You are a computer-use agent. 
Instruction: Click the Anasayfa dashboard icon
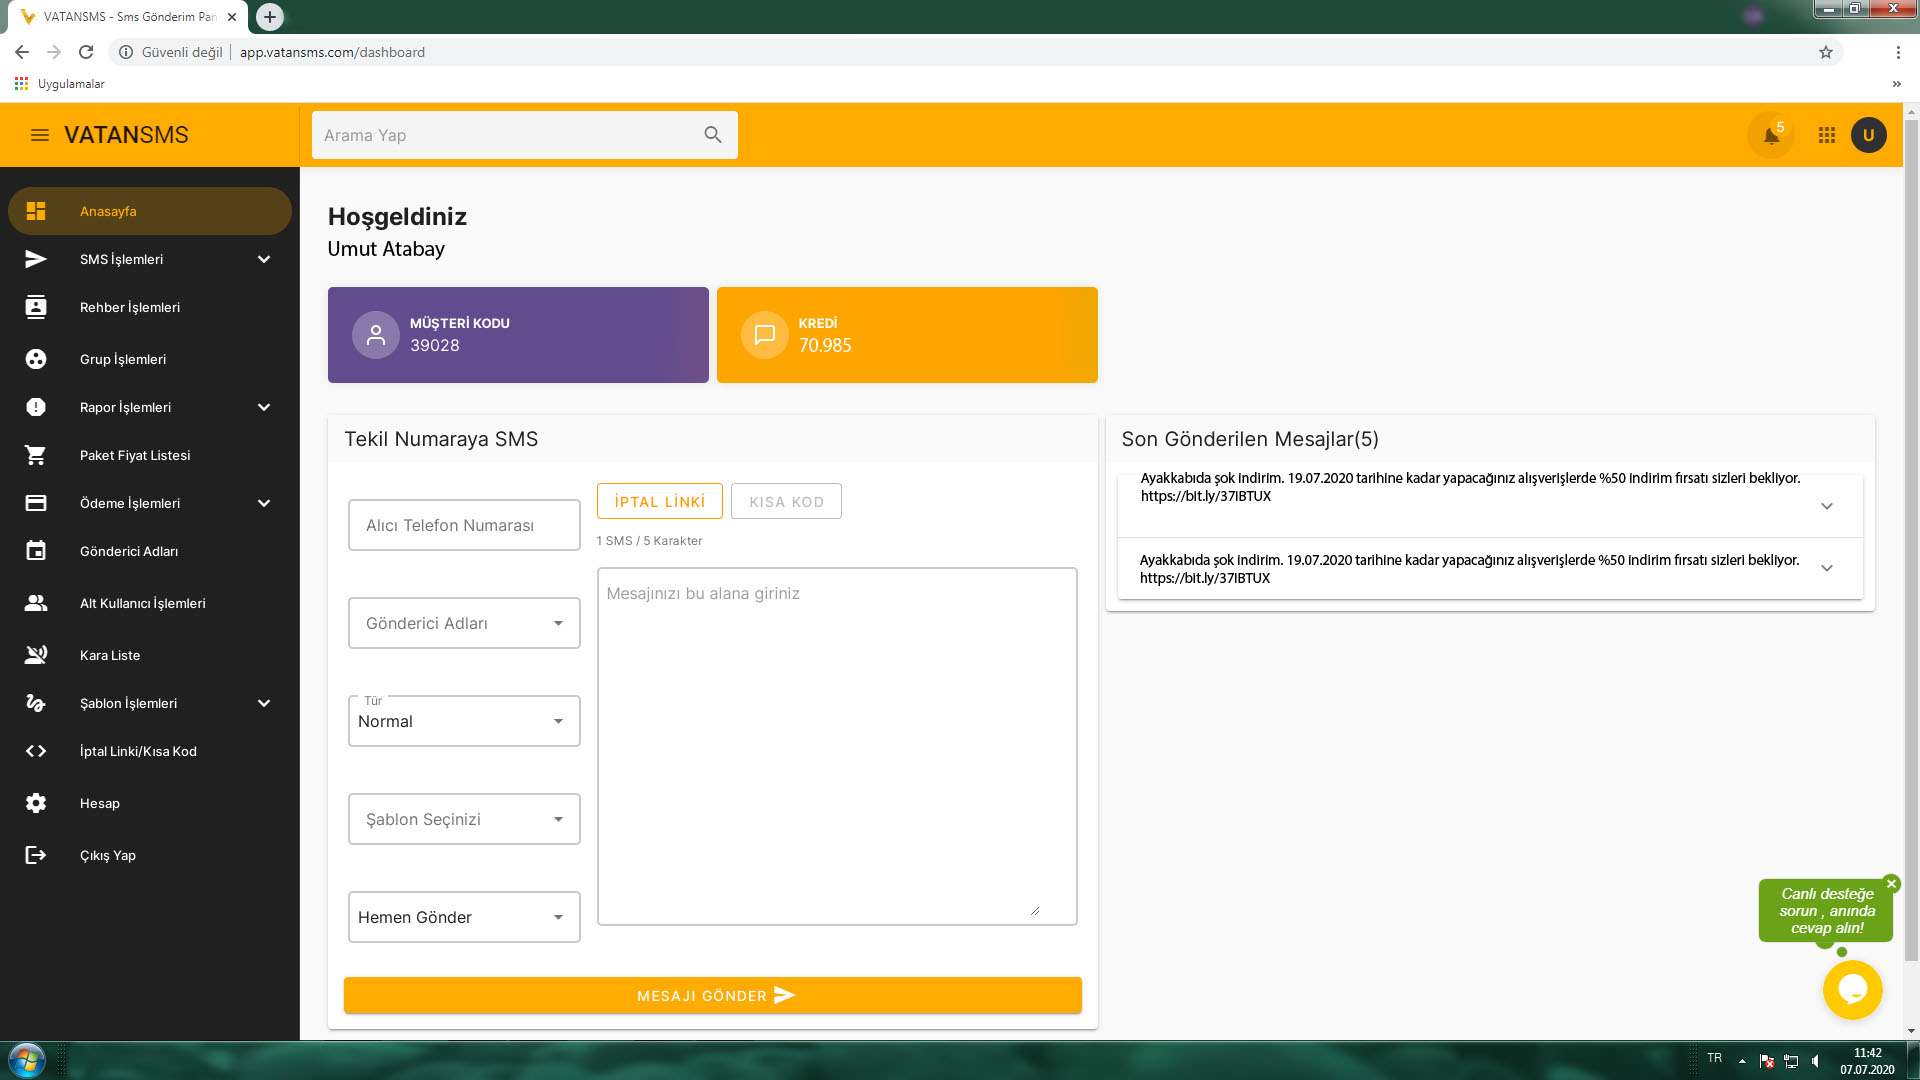(36, 211)
